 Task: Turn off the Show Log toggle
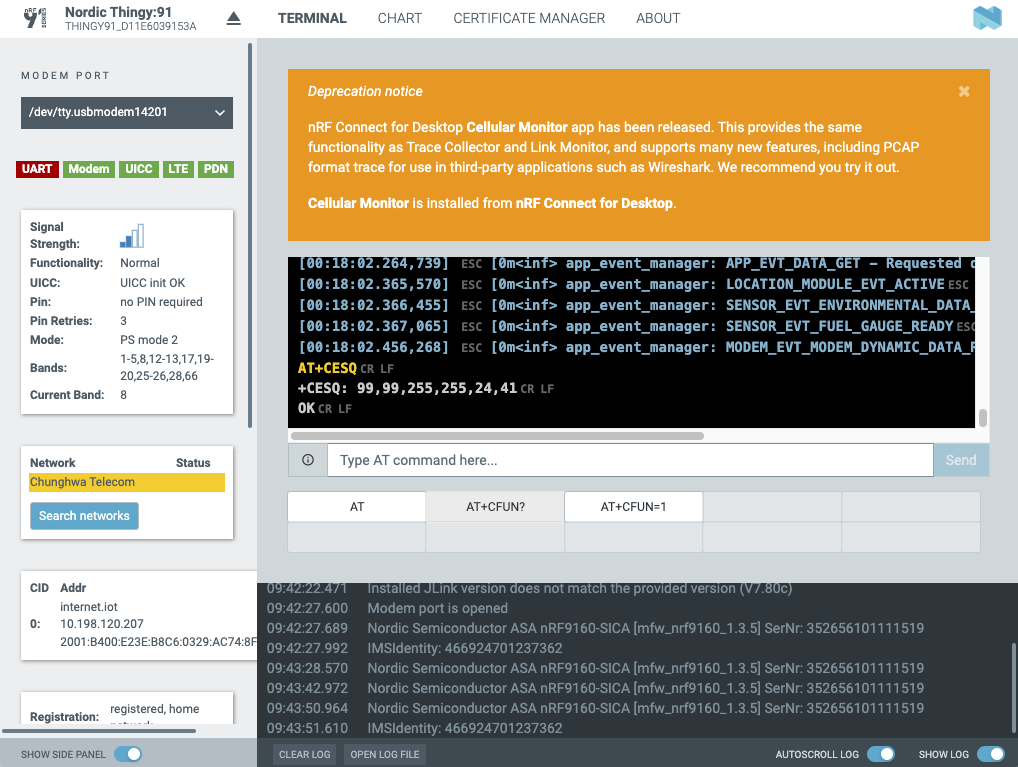[x=991, y=754]
